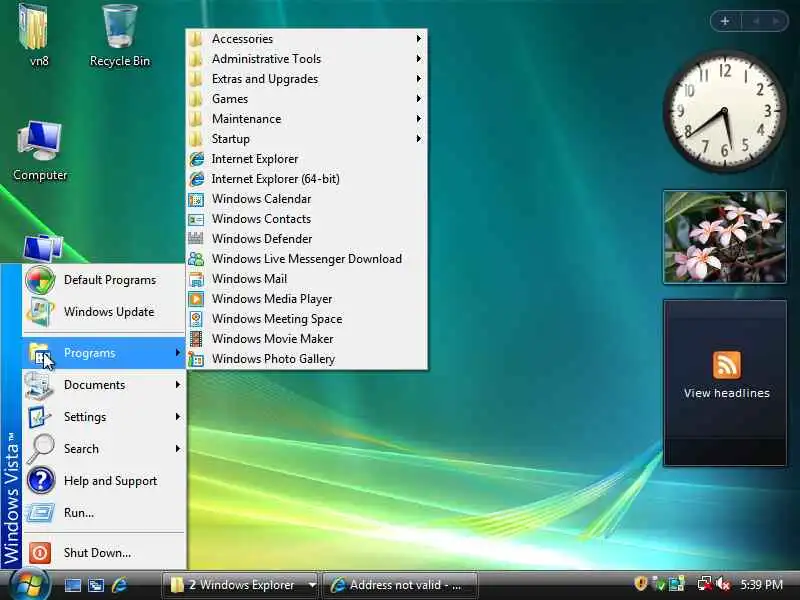Click the Shut Down power icon

40,553
